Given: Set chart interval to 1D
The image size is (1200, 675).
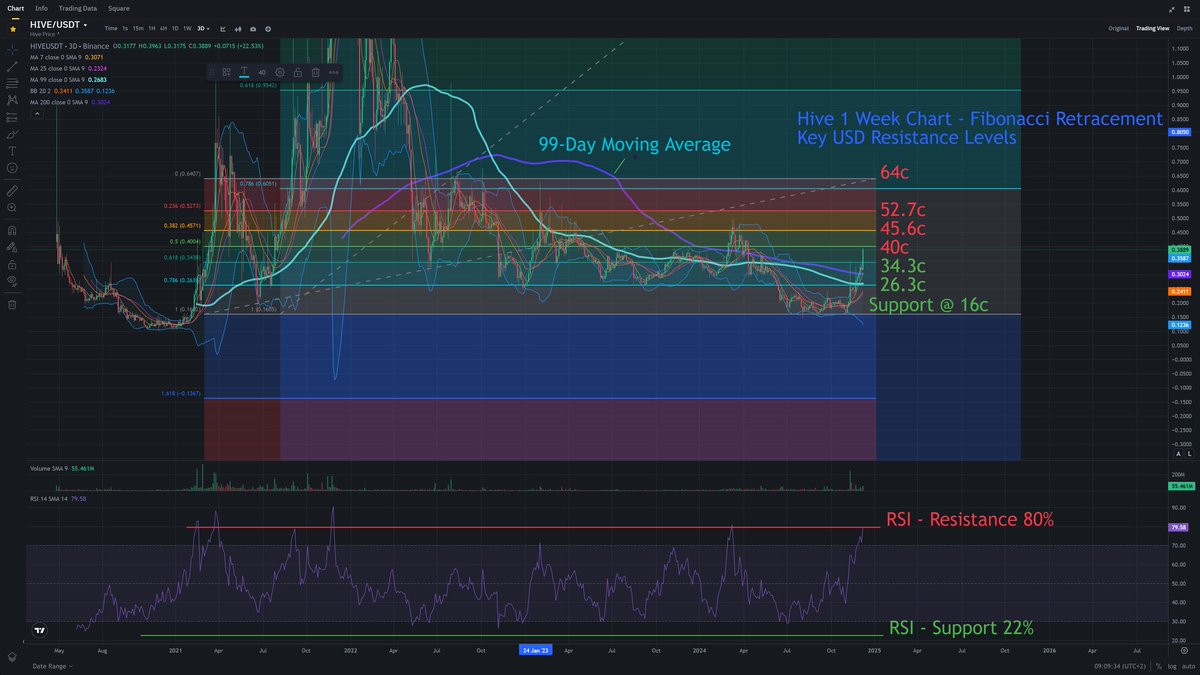Looking at the screenshot, I should click(175, 29).
